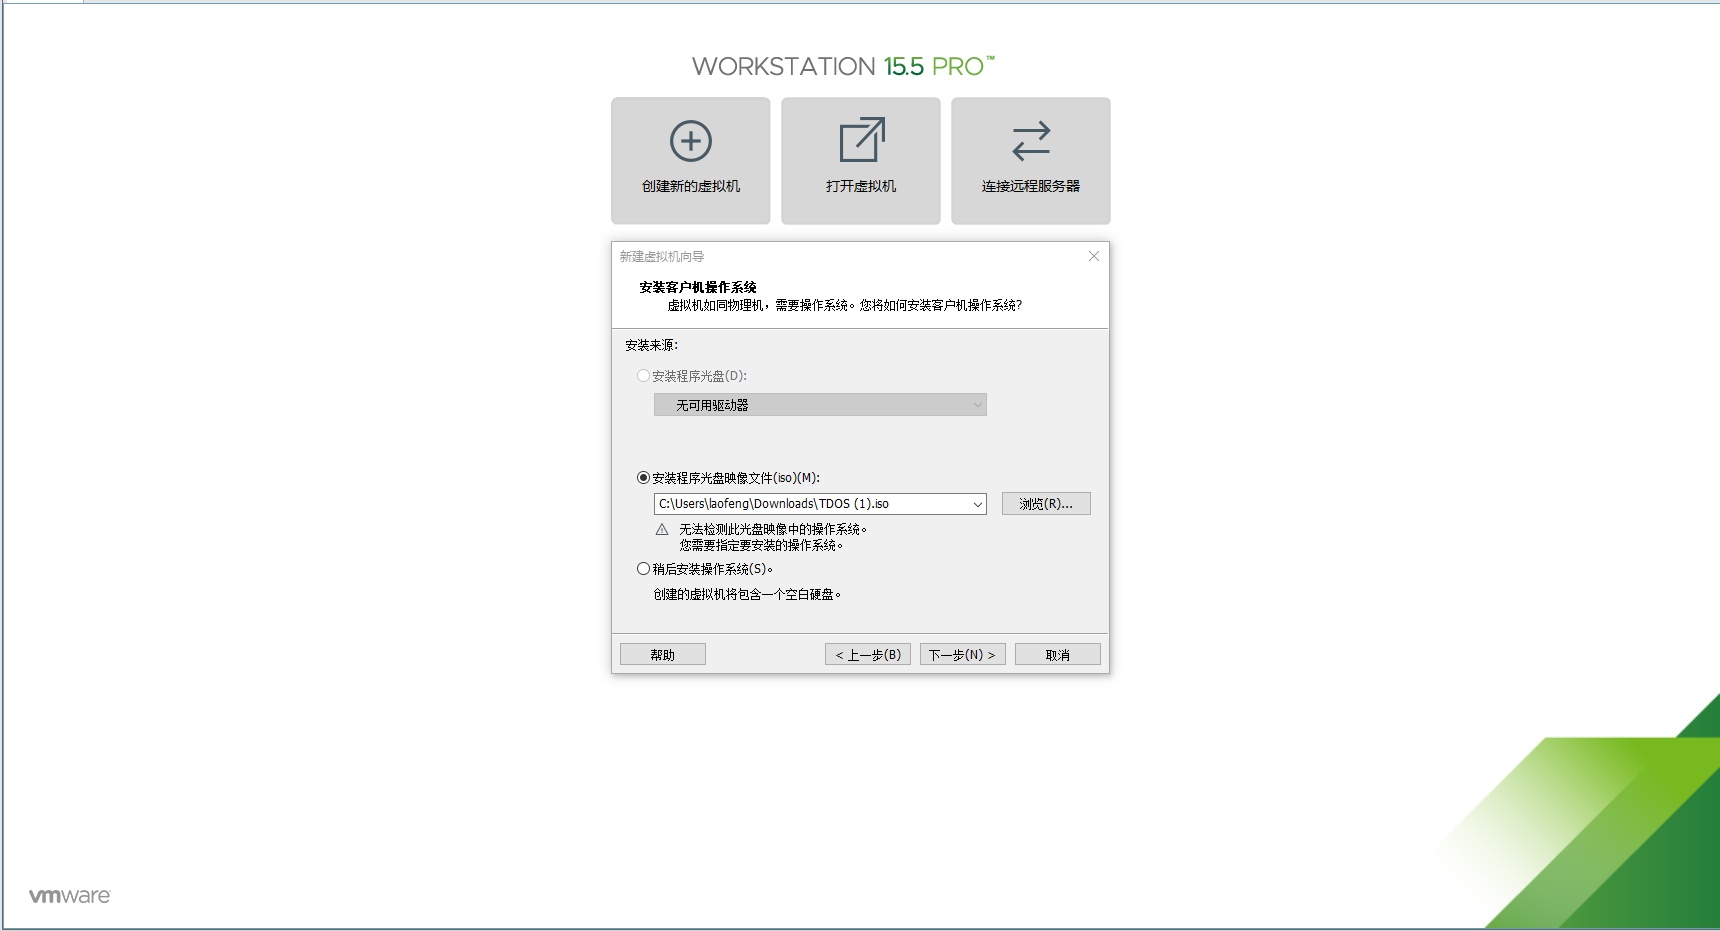Expand the ISO file path dropdown arrow

click(977, 504)
